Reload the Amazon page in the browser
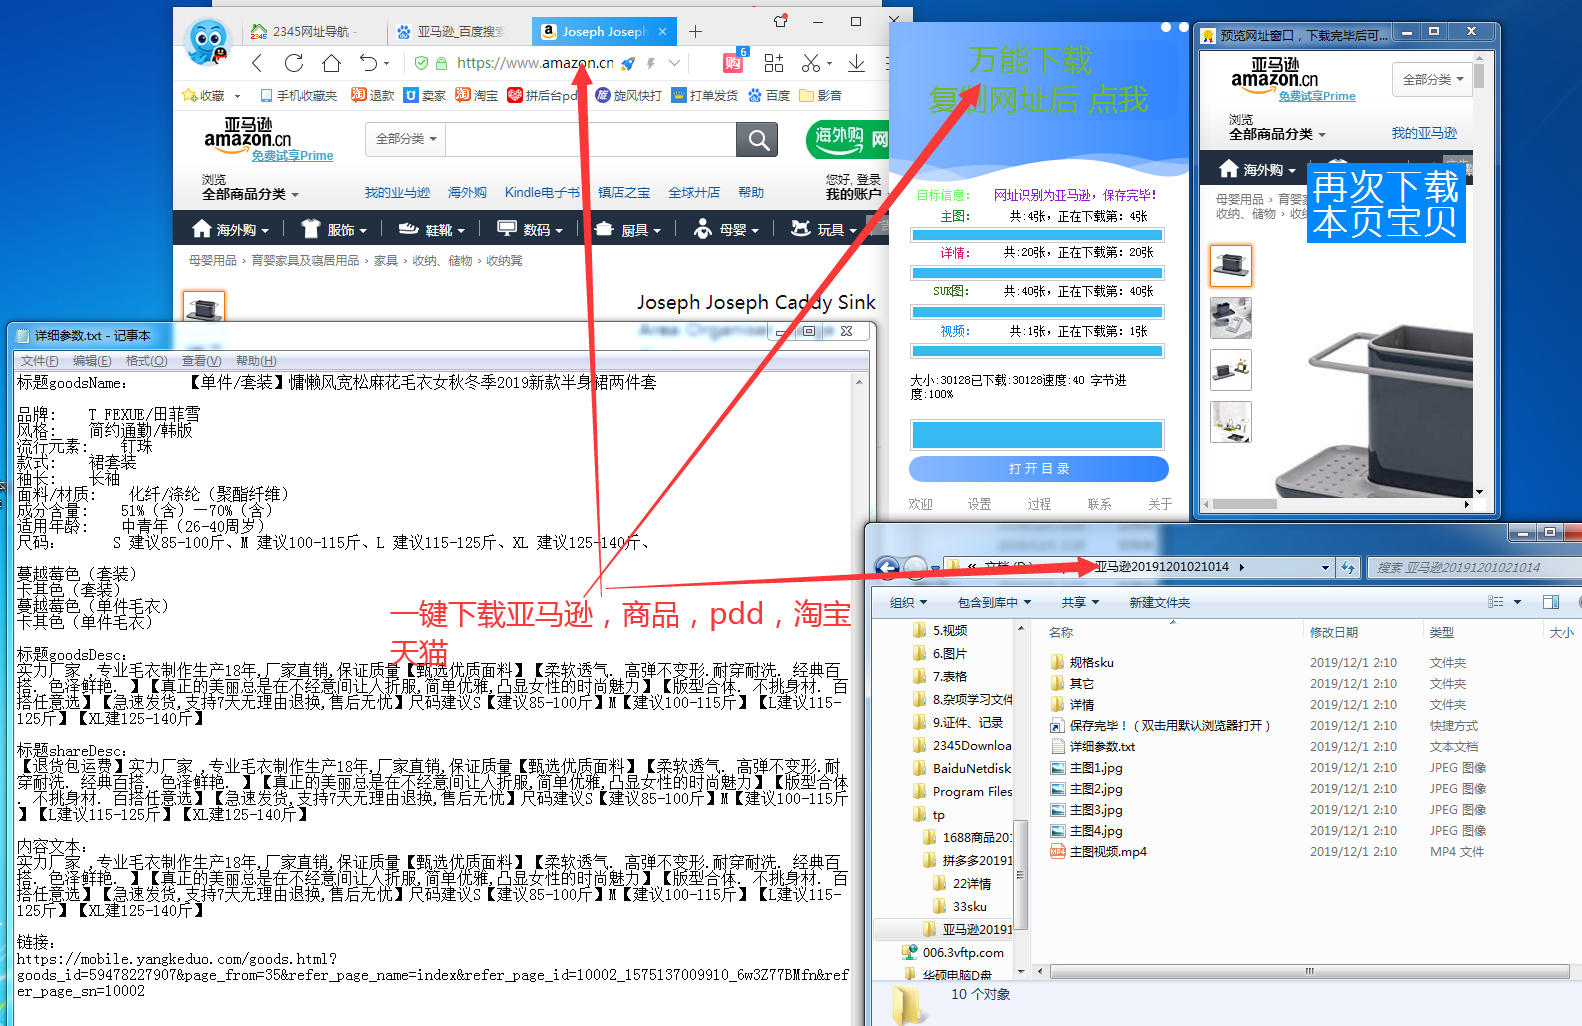The image size is (1582, 1026). click(x=294, y=63)
